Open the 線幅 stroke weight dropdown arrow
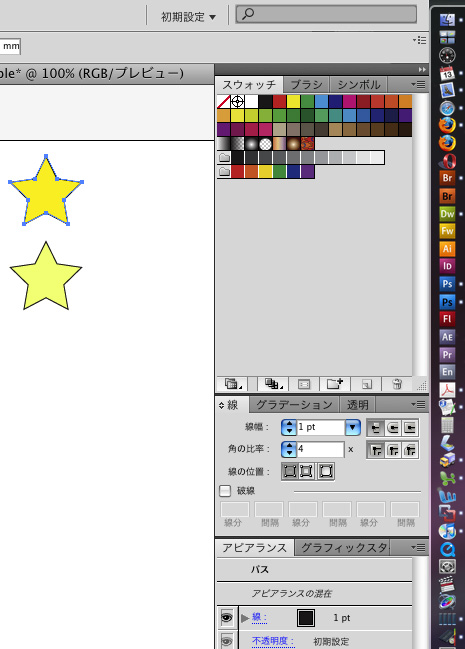 [353, 427]
